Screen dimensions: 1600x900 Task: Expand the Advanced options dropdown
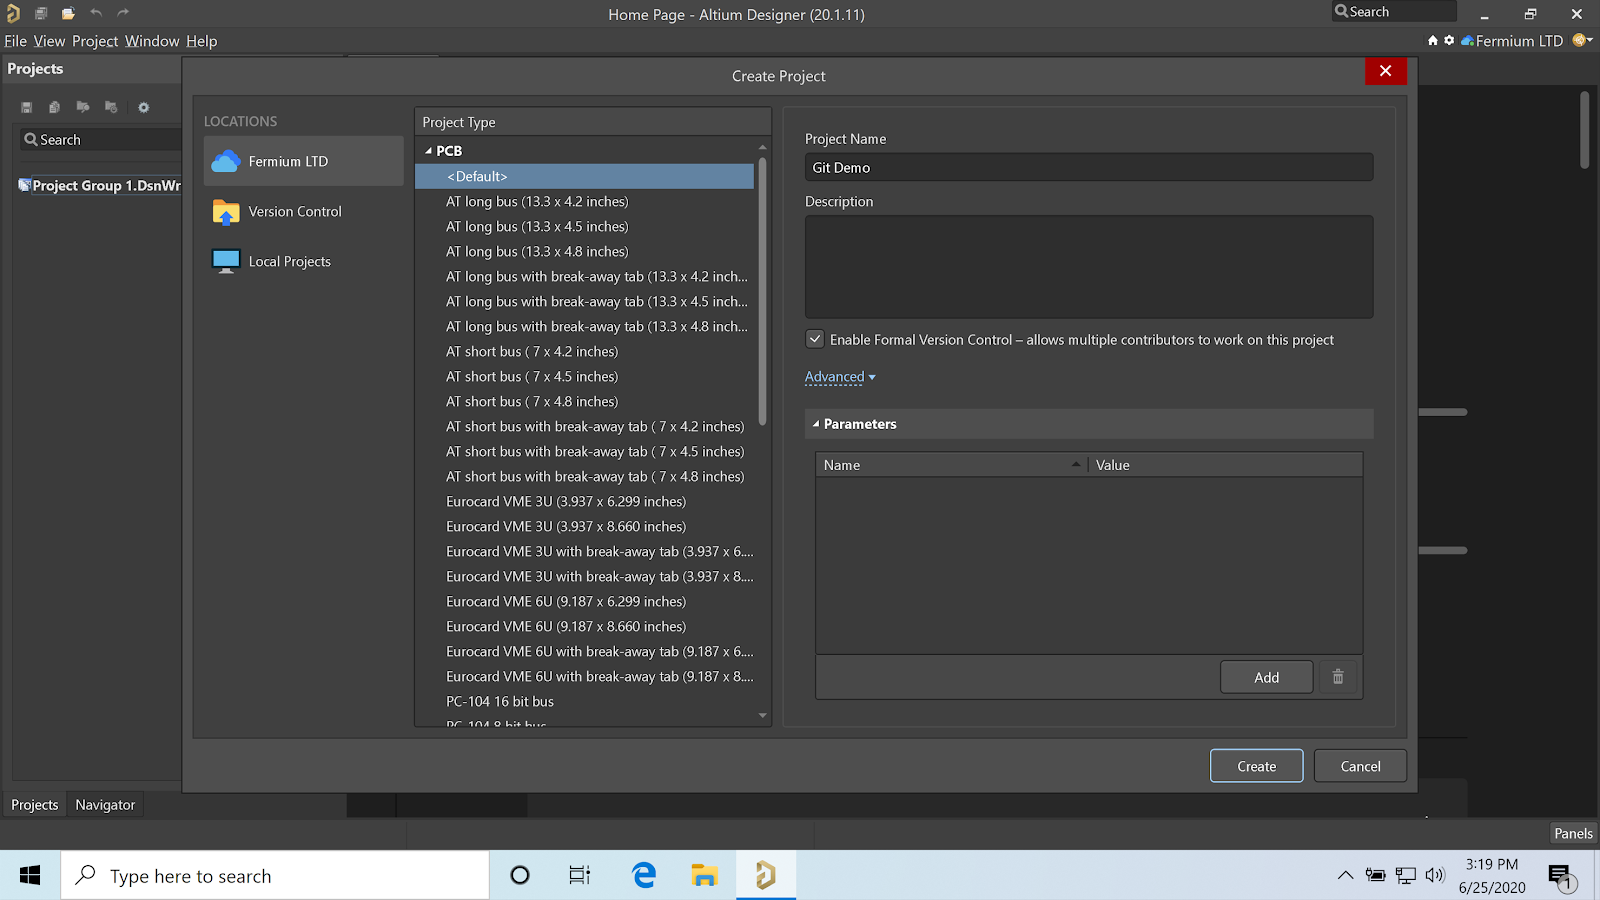839,376
